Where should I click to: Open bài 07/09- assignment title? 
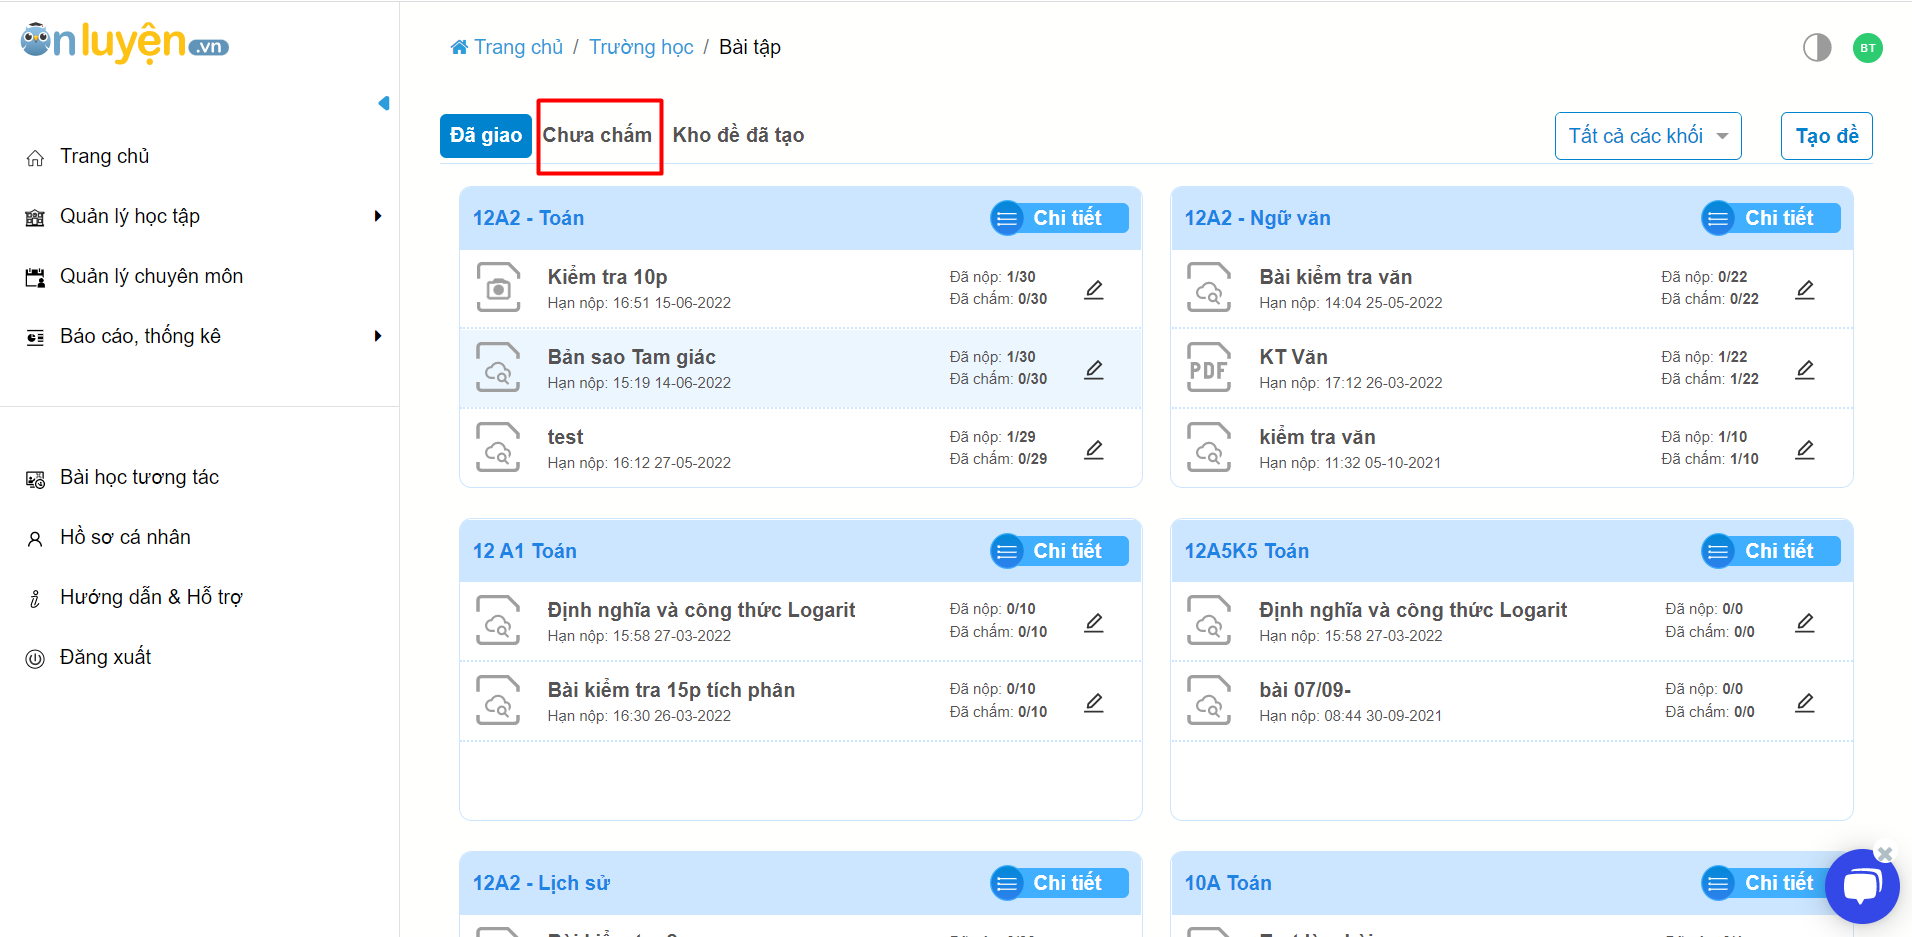tap(1305, 690)
